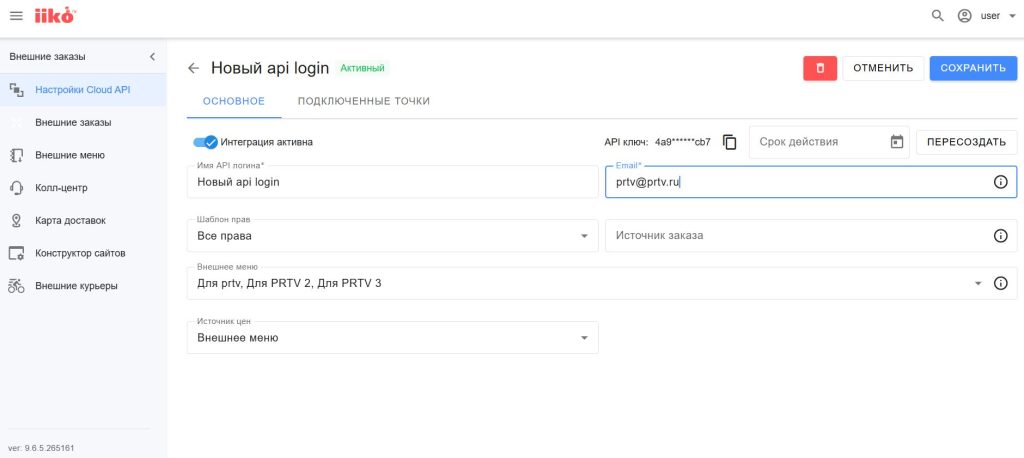Copy the API key to clipboard
1024x458 pixels.
coord(730,142)
